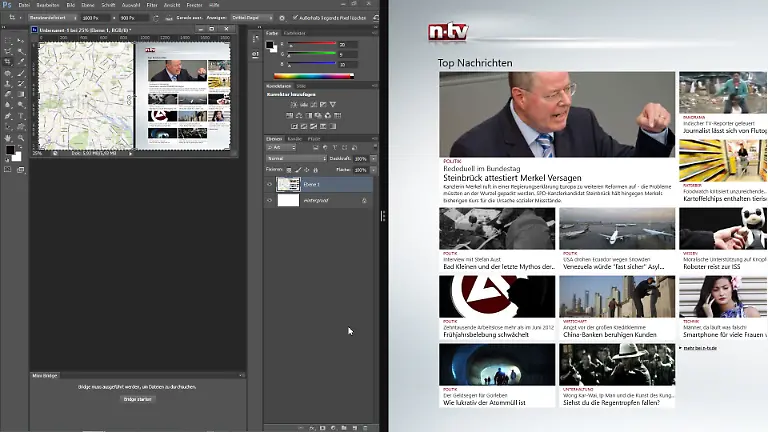Screen dimensions: 768x432
Task: Hide the Ebene 1 layer
Action: [269, 185]
